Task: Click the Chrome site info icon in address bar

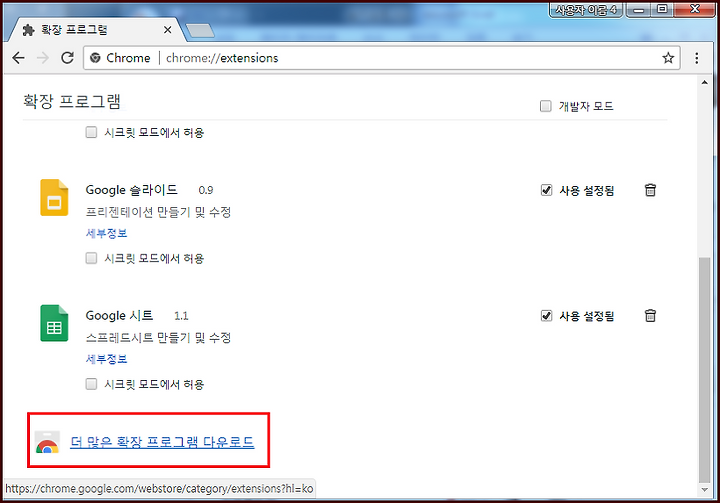Action: (x=95, y=58)
